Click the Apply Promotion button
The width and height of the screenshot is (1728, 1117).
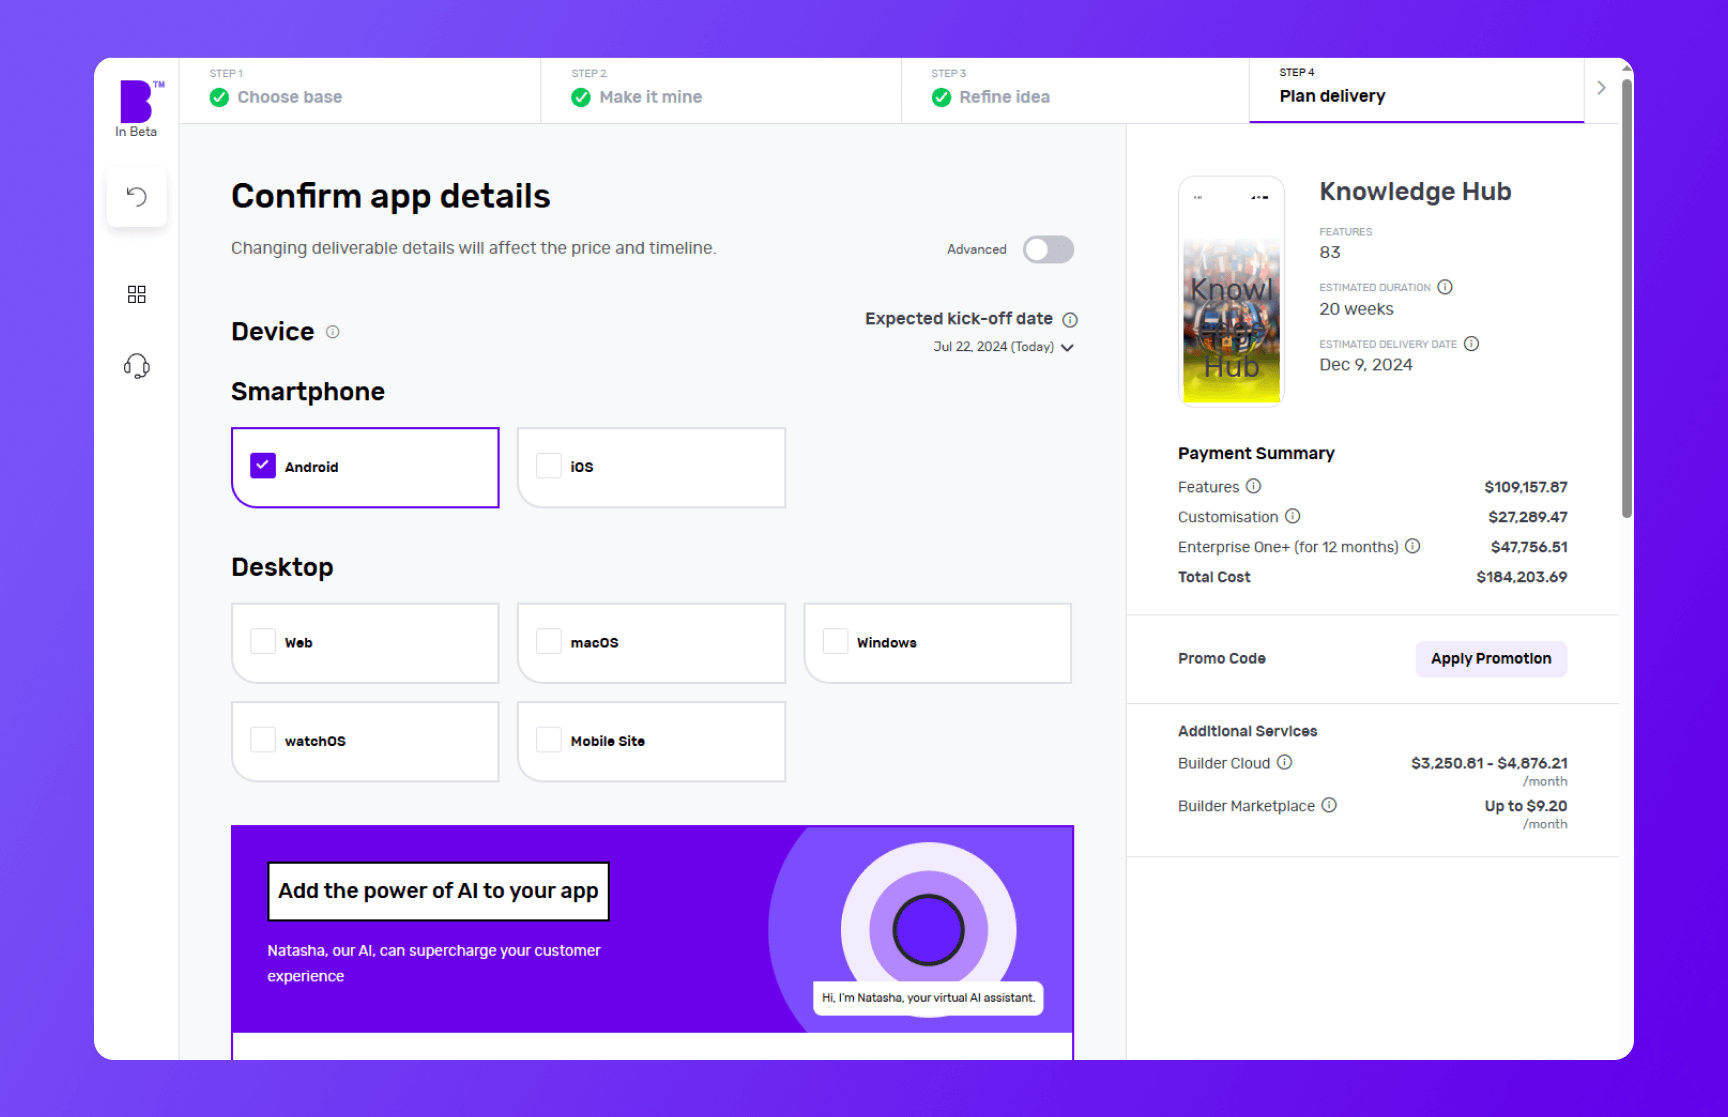pyautogui.click(x=1491, y=659)
